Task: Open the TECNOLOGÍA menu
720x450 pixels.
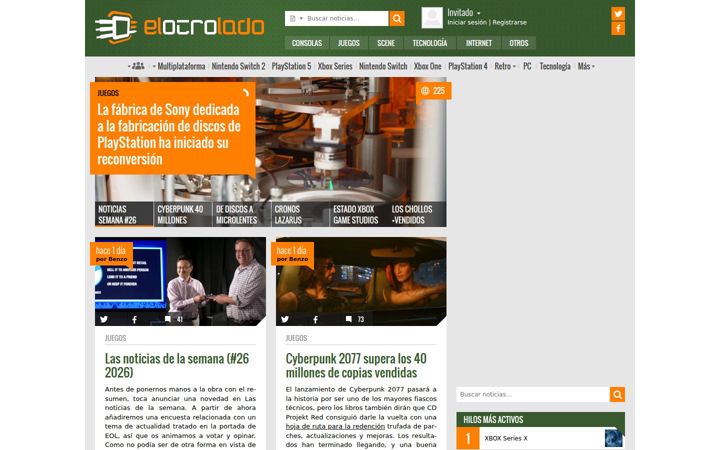Action: (430, 43)
